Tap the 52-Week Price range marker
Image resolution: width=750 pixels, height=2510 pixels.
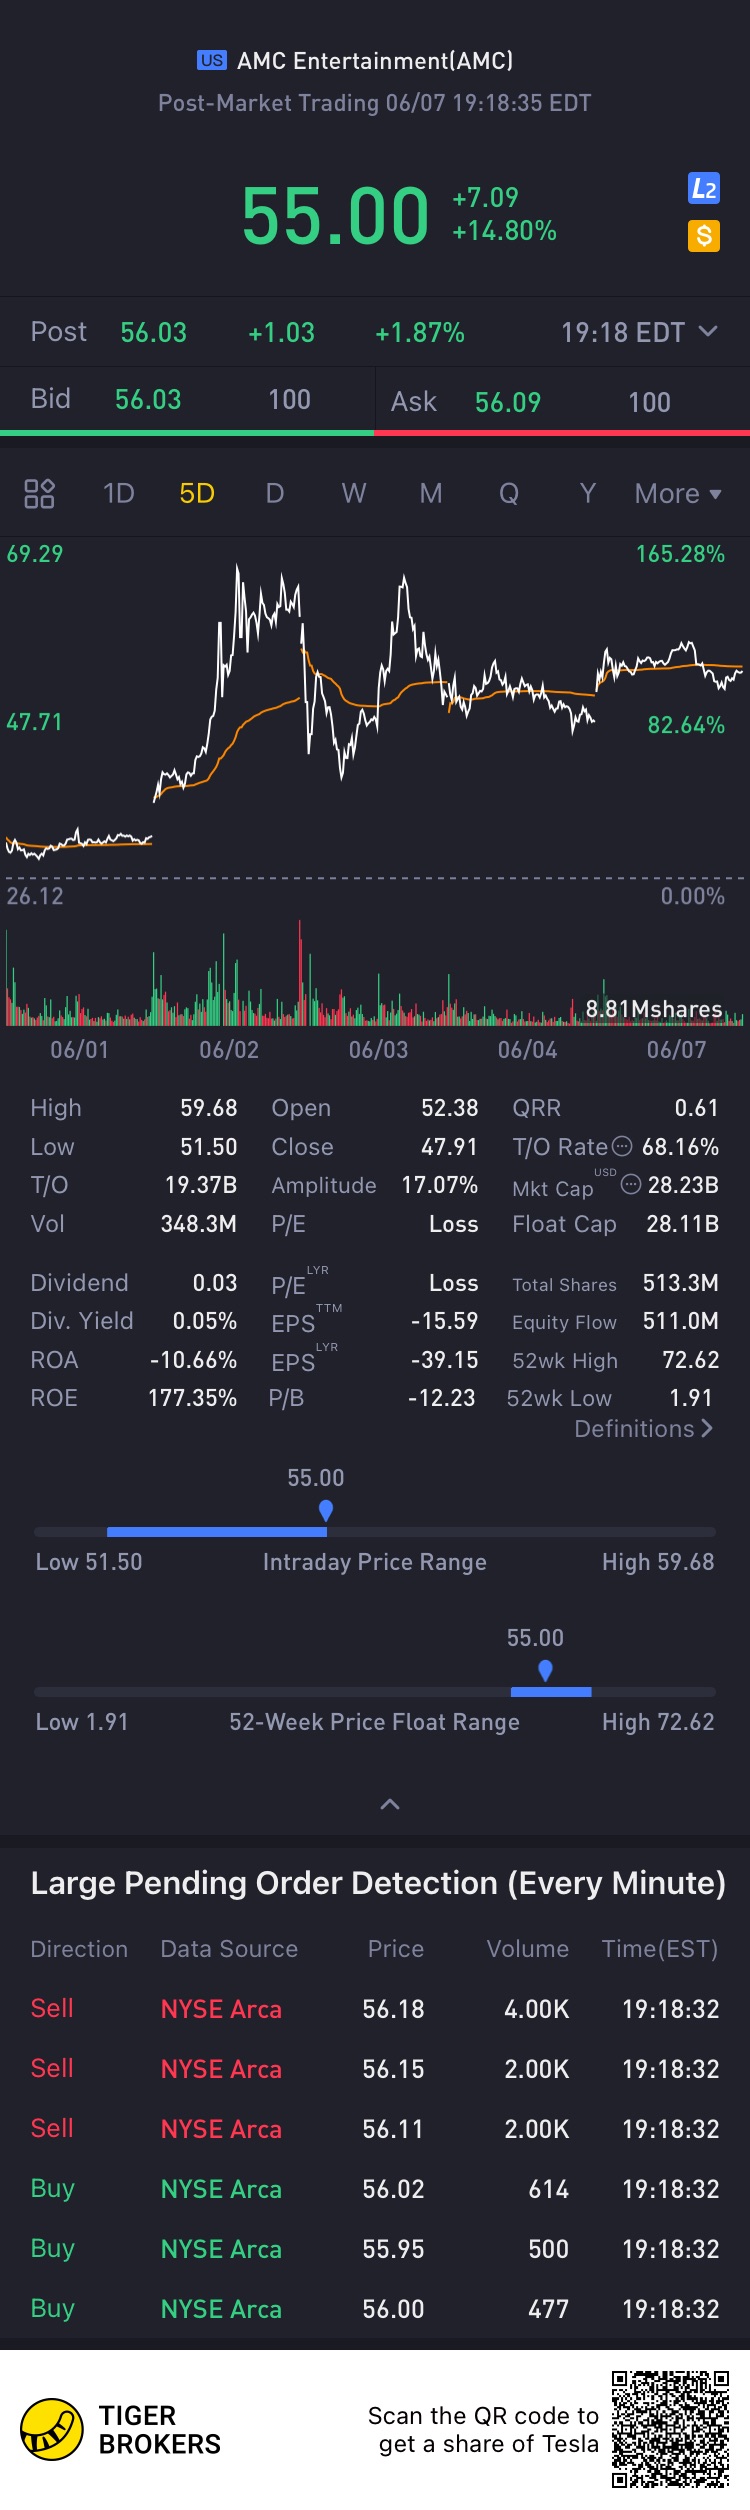[x=545, y=1670]
